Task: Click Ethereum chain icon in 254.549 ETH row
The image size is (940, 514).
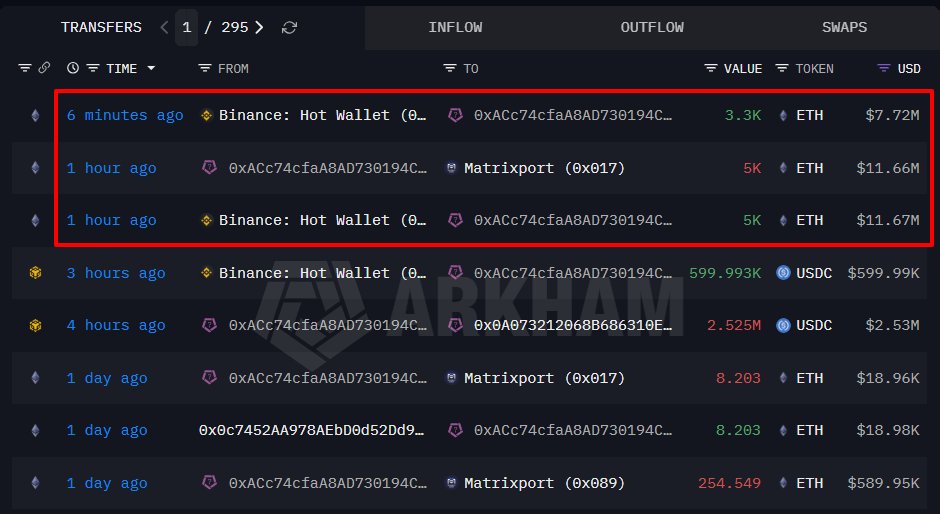Action: 35,483
